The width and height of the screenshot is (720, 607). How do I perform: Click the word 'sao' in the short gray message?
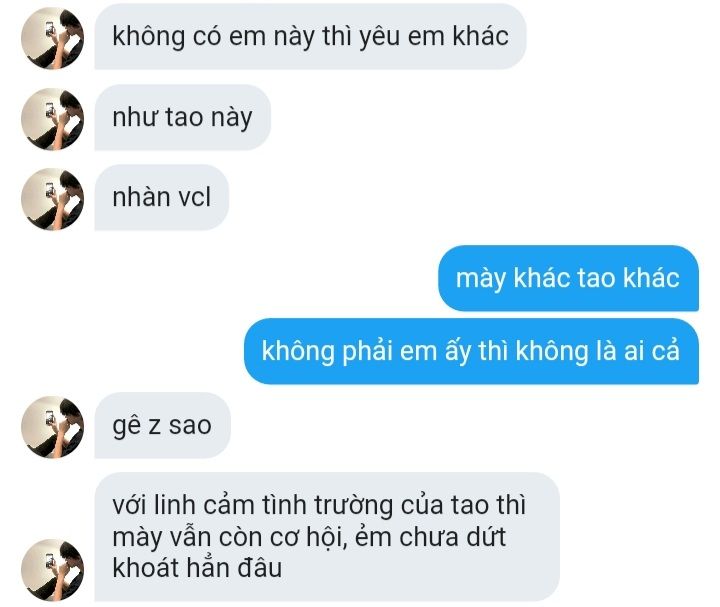[x=190, y=426]
